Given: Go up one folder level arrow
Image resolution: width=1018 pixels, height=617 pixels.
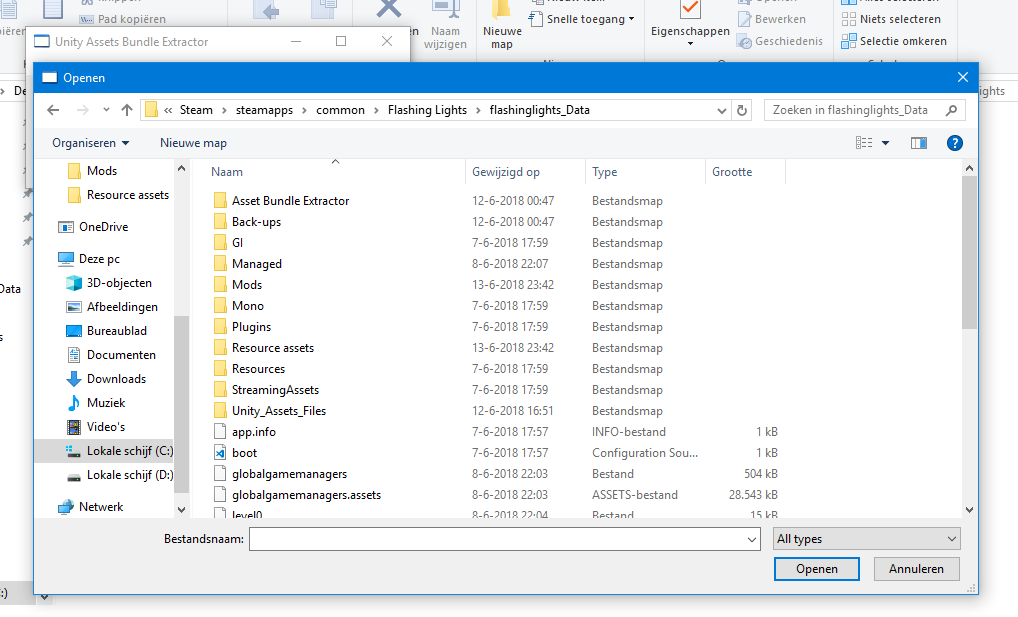Looking at the screenshot, I should pos(127,110).
